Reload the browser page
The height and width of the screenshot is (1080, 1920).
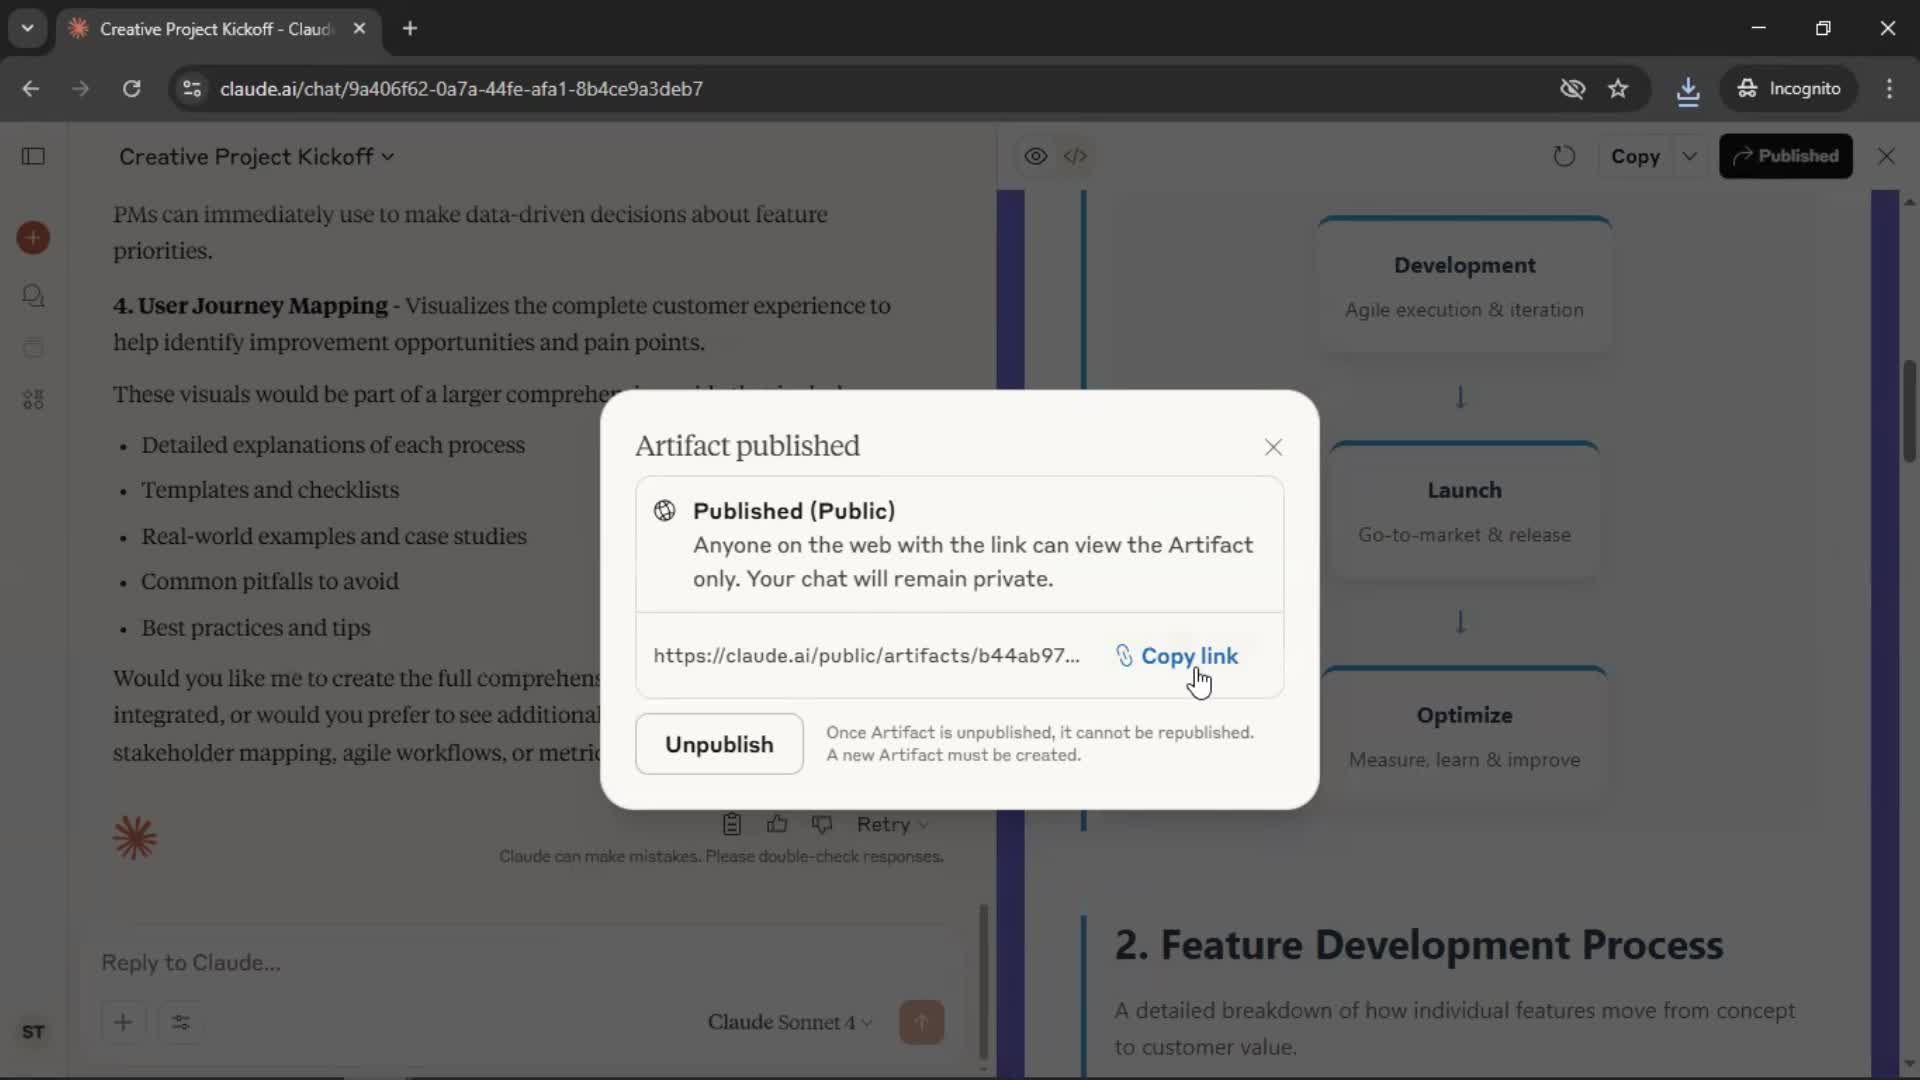[x=131, y=88]
